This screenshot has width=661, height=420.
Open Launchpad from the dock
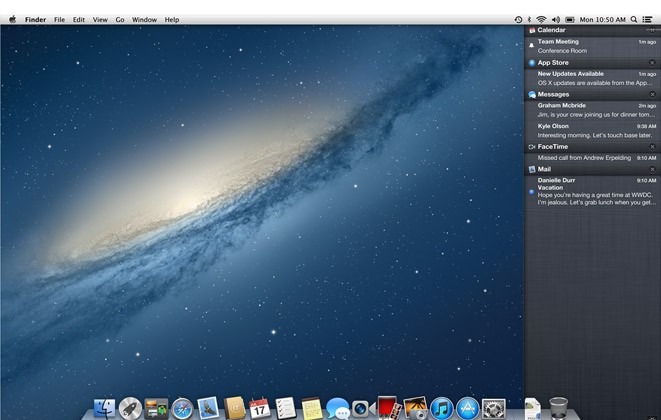[x=130, y=408]
